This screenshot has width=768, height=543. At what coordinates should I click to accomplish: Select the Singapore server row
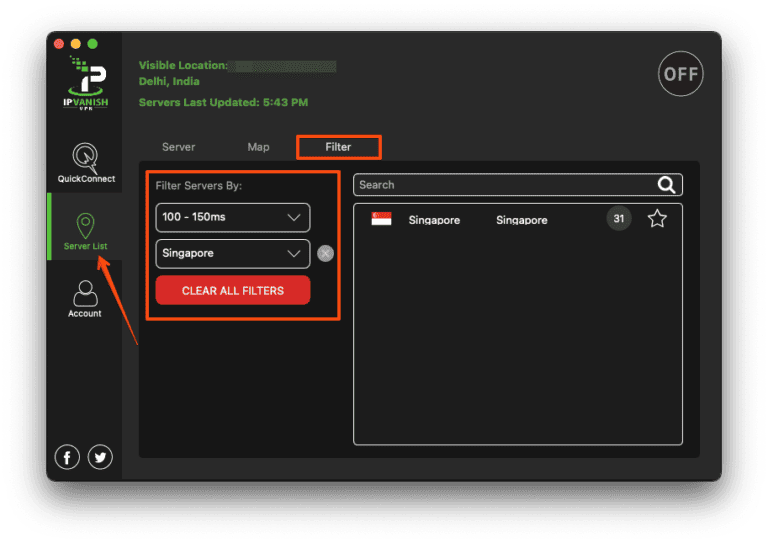pyautogui.click(x=500, y=220)
